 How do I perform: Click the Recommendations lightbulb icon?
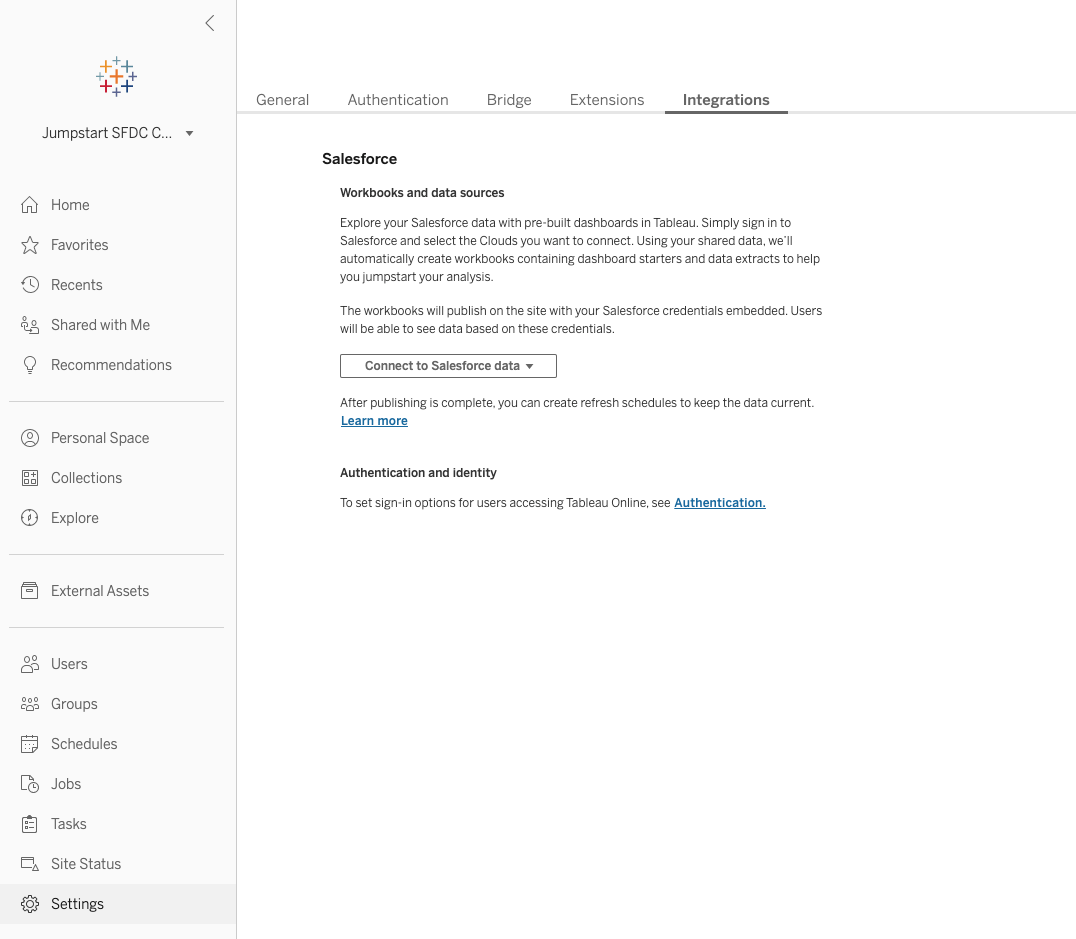click(x=30, y=364)
